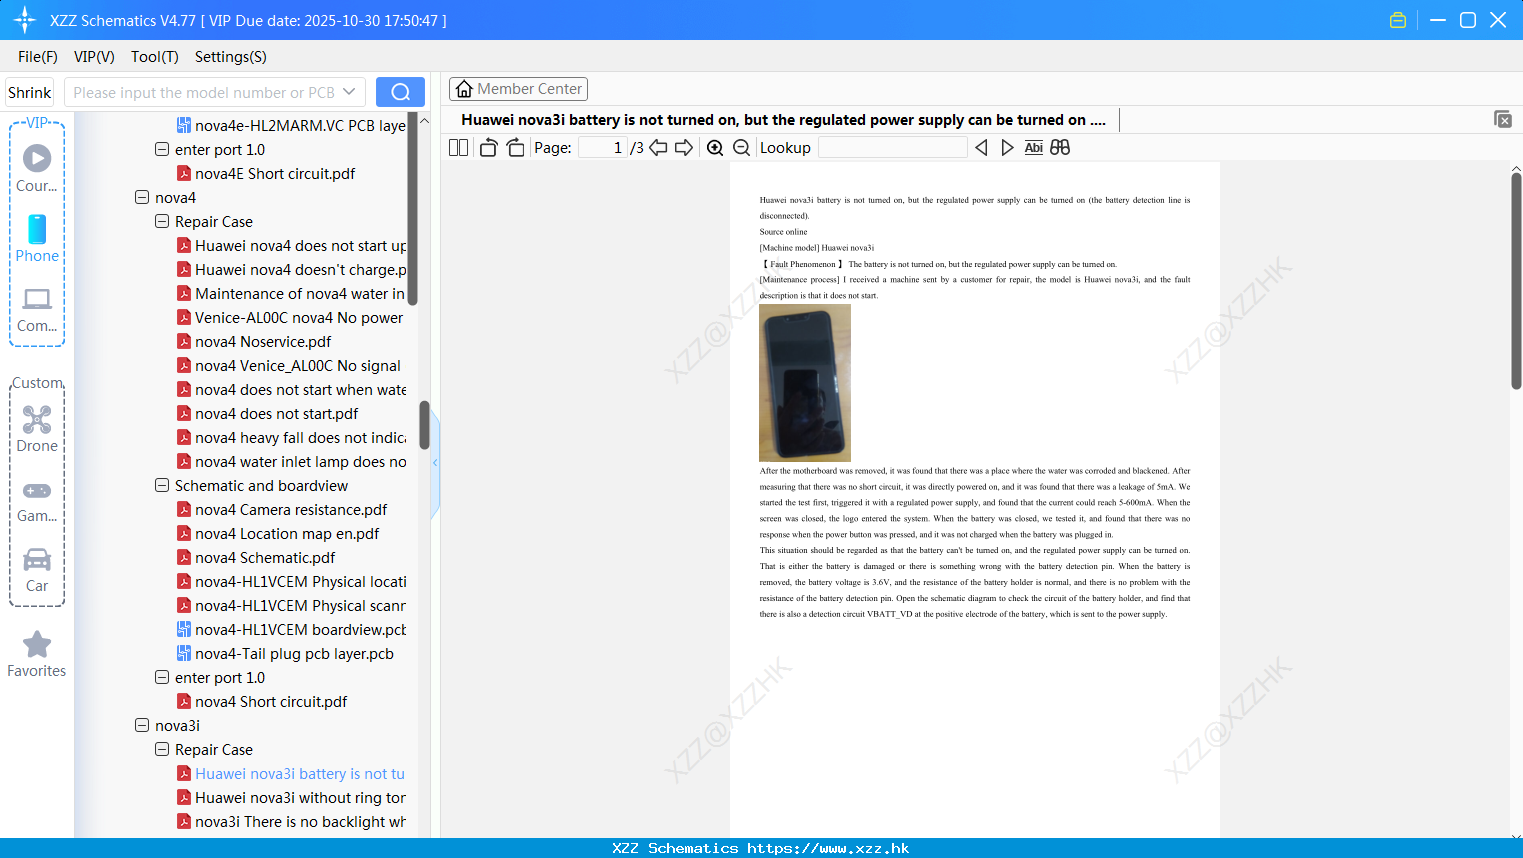Open nova4 Camera resistance.pdf
Screen dimensions: 1523x858
282,510
